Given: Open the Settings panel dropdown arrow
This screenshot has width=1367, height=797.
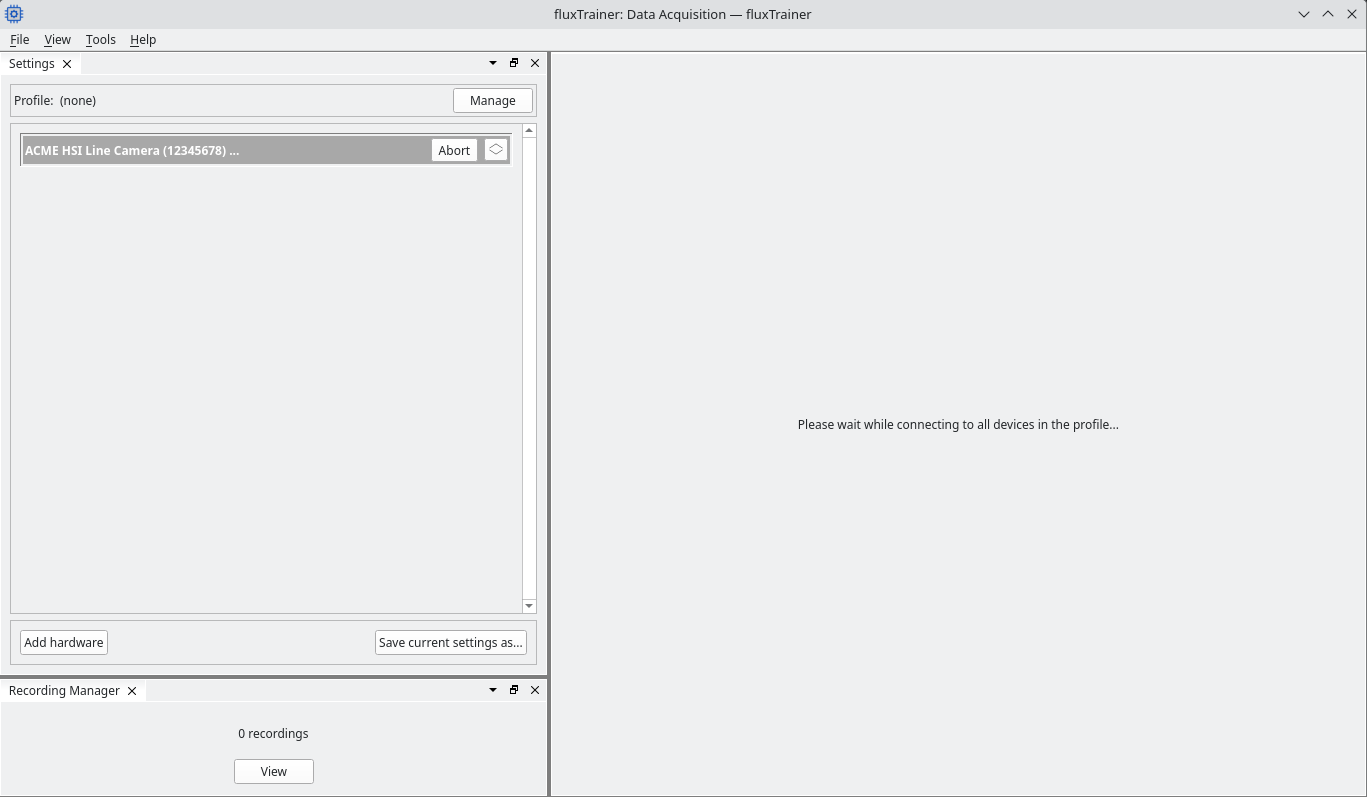Looking at the screenshot, I should (493, 63).
